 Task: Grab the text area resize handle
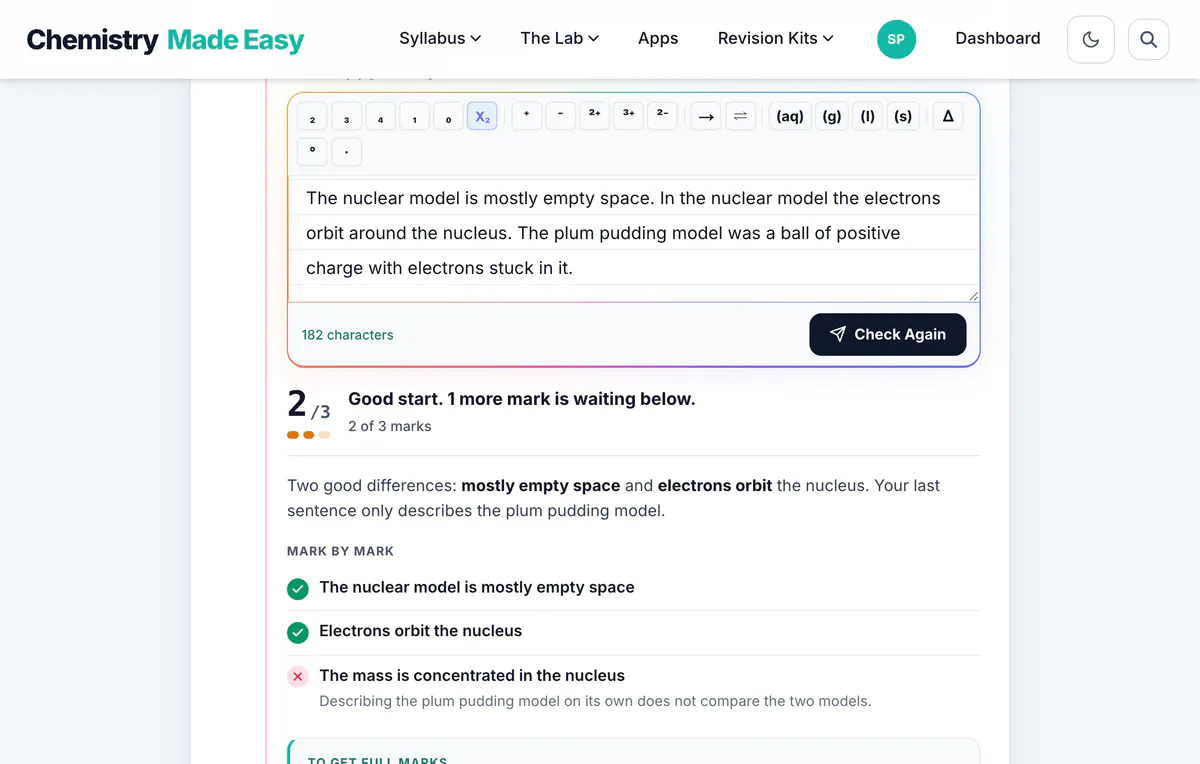973,295
